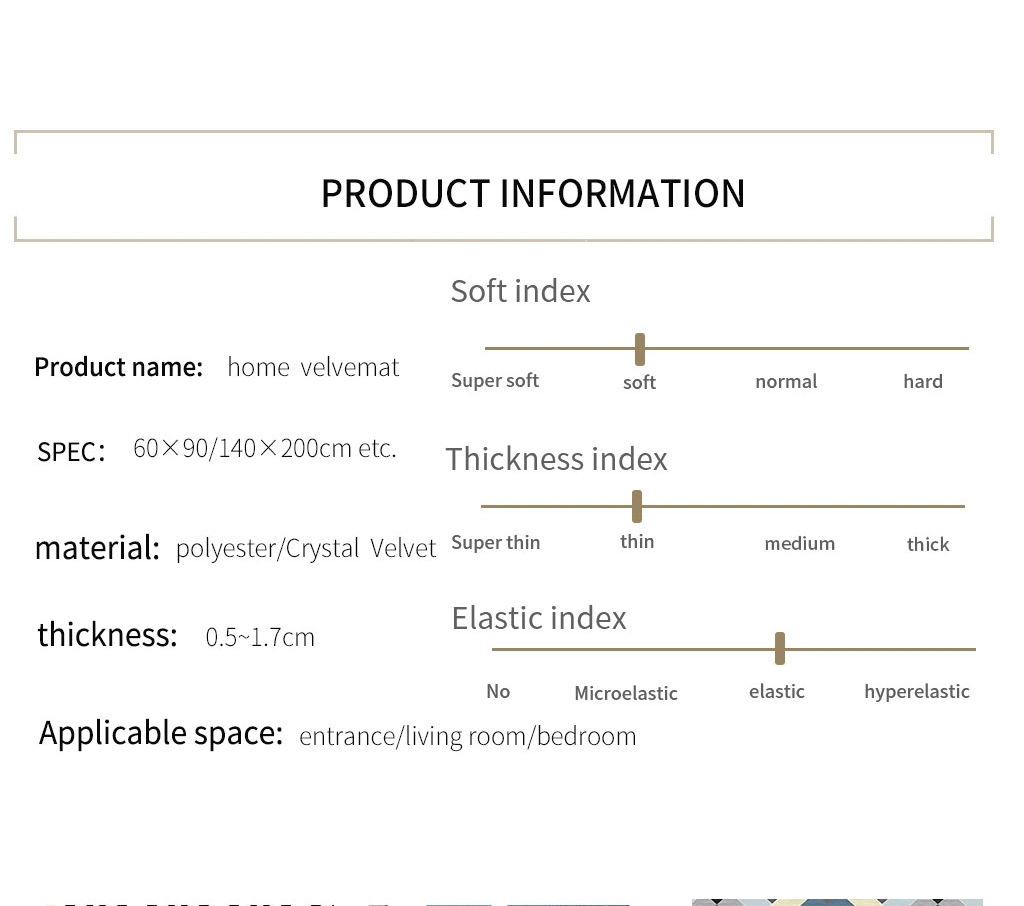Viewport: 1024px width, 906px height.
Task: Click the PRODUCT INFORMATION heading
Action: coord(533,193)
